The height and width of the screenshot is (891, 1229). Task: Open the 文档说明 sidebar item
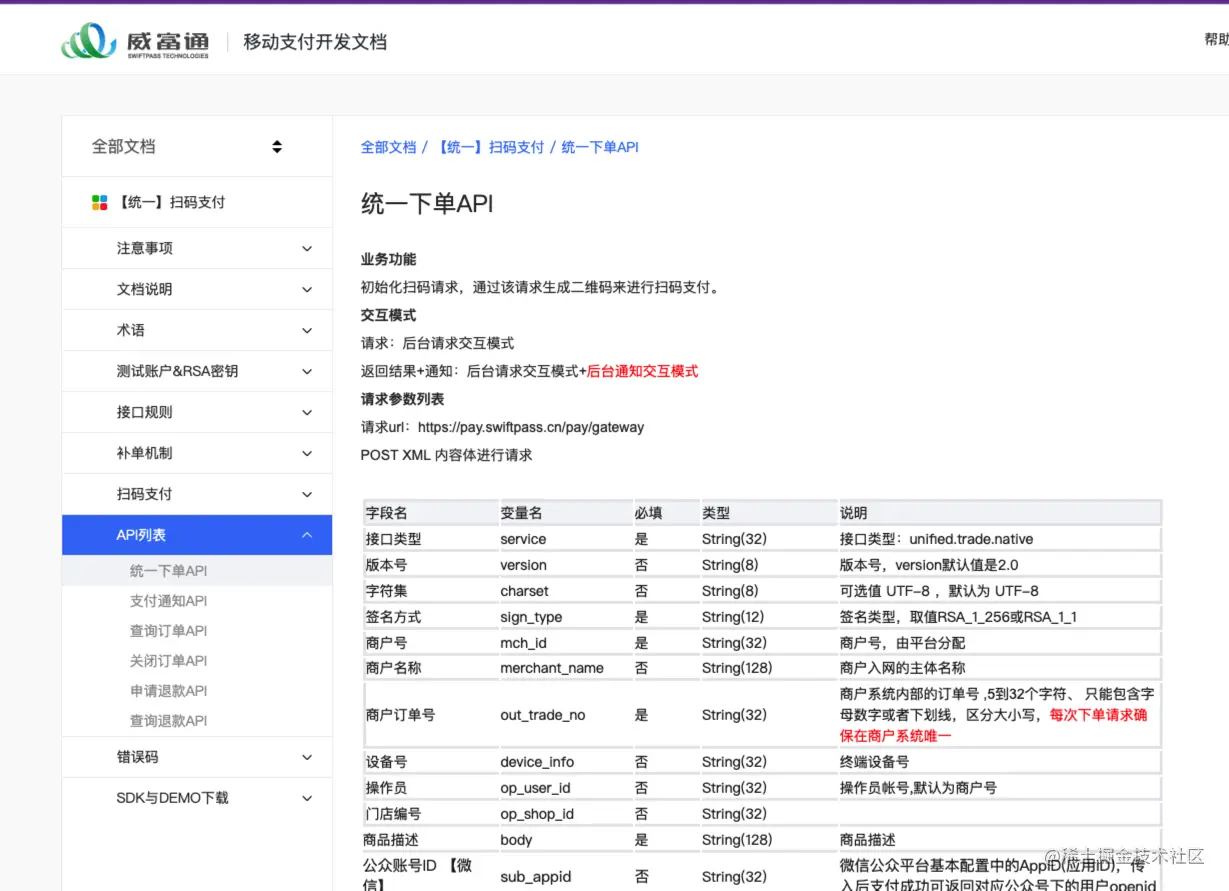pos(197,289)
